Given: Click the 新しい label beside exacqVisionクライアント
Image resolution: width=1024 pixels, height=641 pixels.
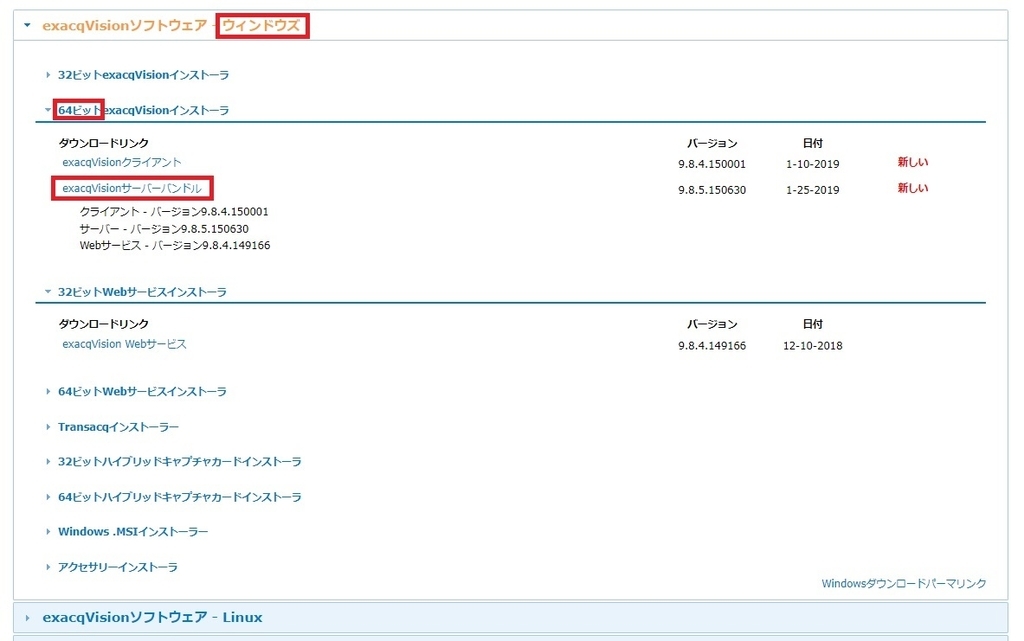Looking at the screenshot, I should click(912, 162).
